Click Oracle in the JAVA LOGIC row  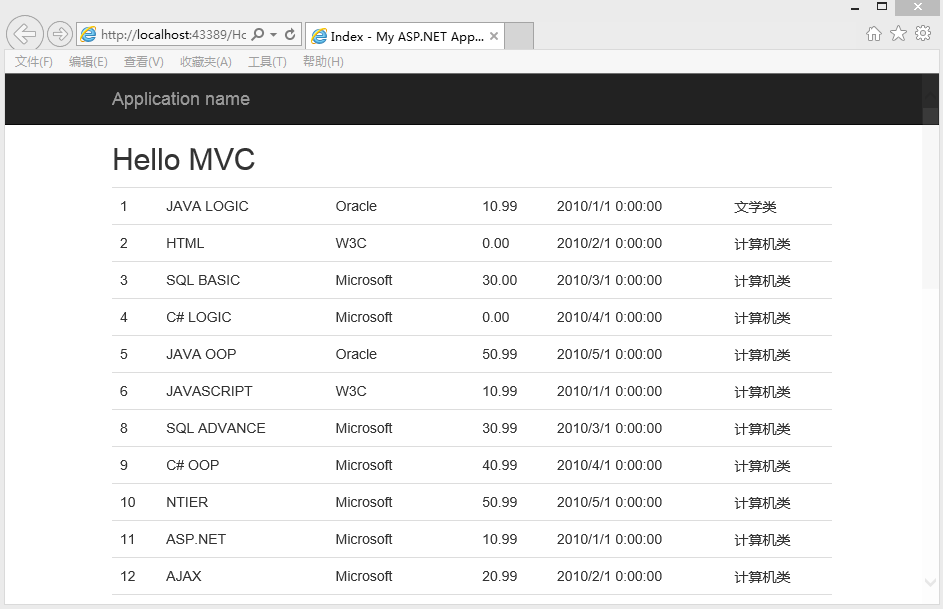point(356,206)
